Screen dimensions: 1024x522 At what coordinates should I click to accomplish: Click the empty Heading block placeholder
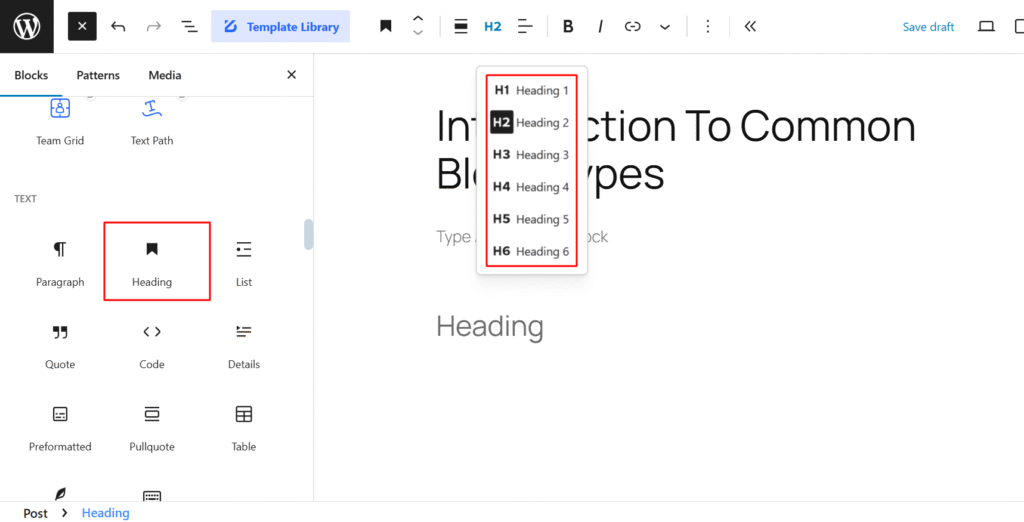pos(490,325)
